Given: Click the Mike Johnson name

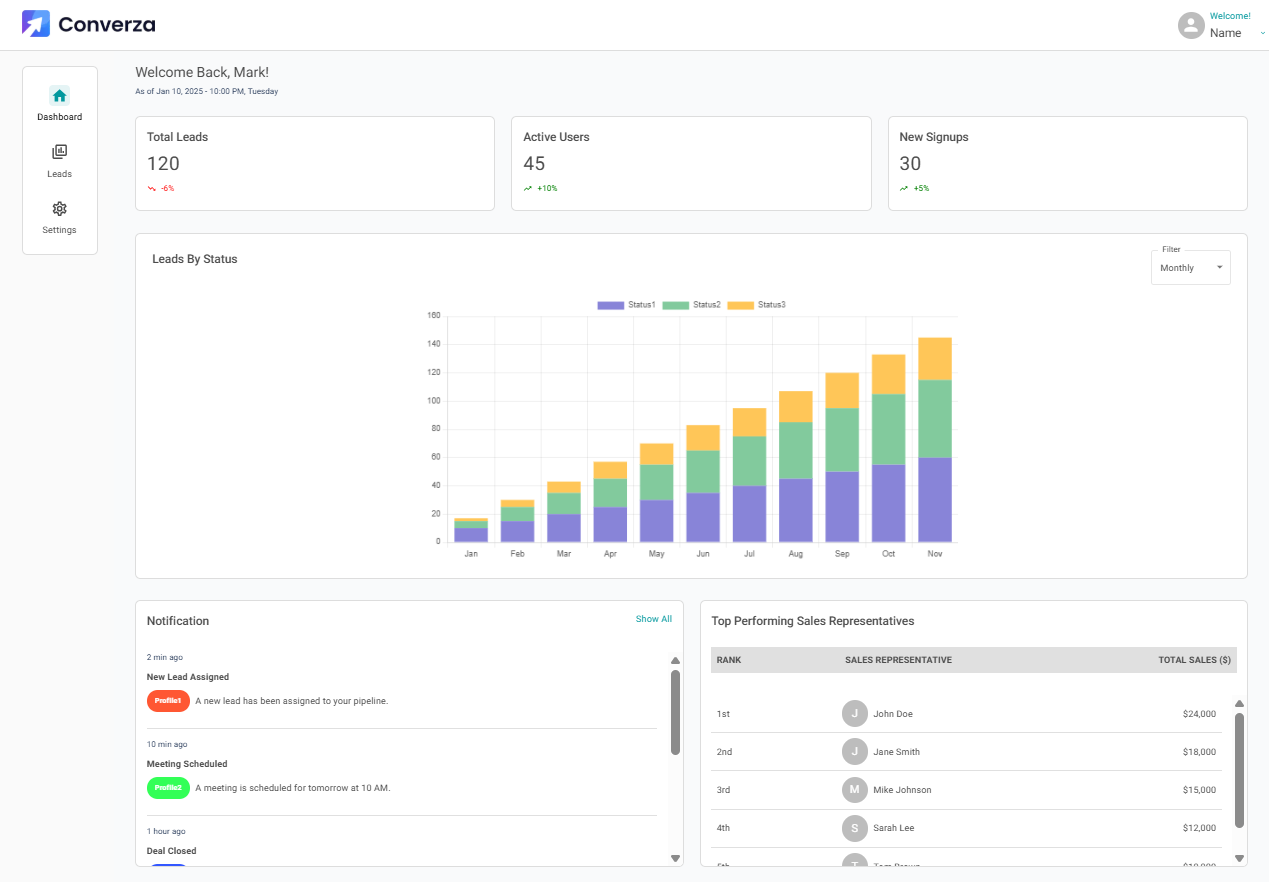Looking at the screenshot, I should [x=902, y=790].
